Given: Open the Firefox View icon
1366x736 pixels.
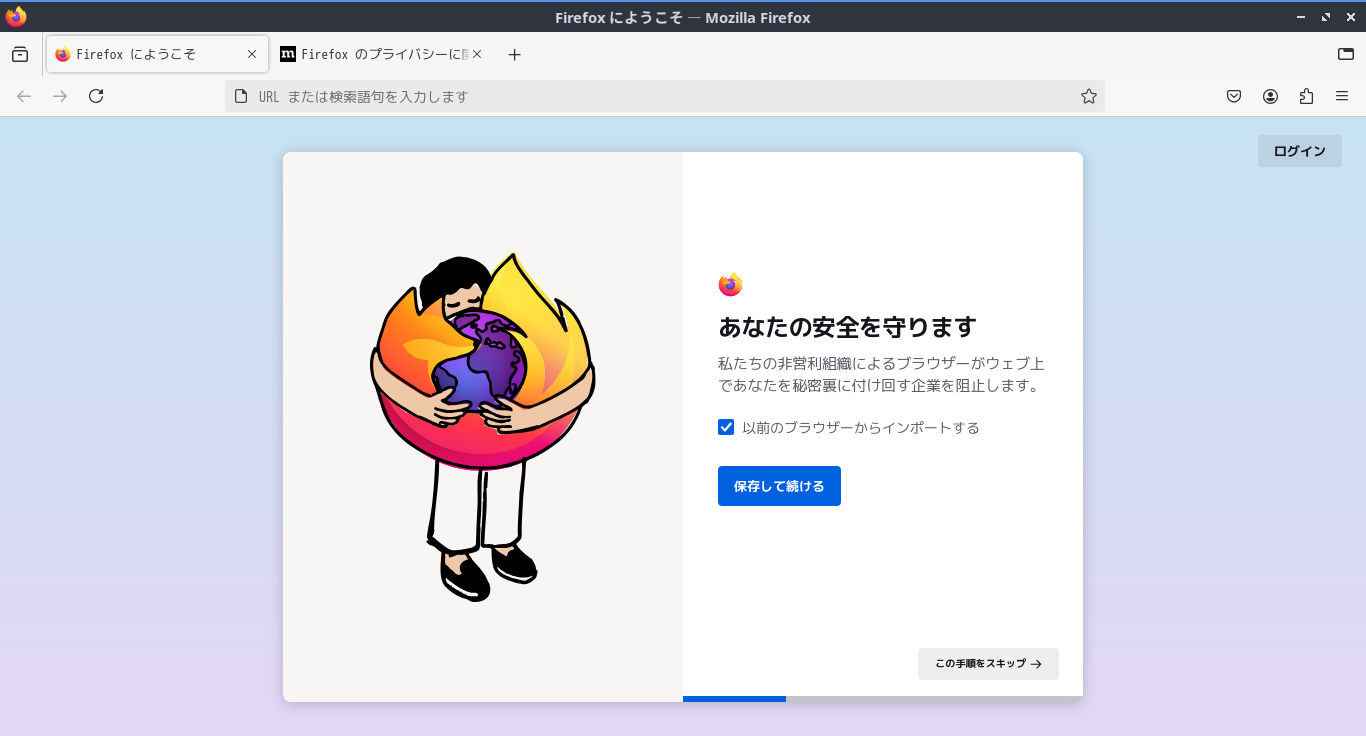Looking at the screenshot, I should coord(20,55).
